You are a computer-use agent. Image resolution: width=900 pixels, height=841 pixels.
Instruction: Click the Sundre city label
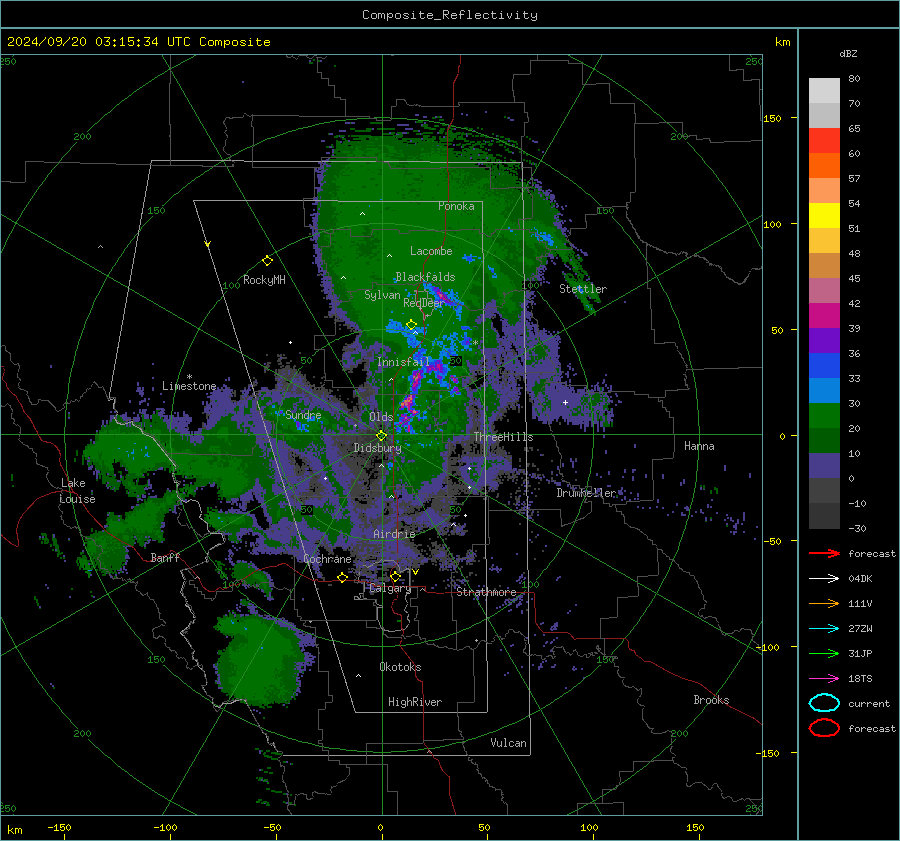pyautogui.click(x=303, y=414)
